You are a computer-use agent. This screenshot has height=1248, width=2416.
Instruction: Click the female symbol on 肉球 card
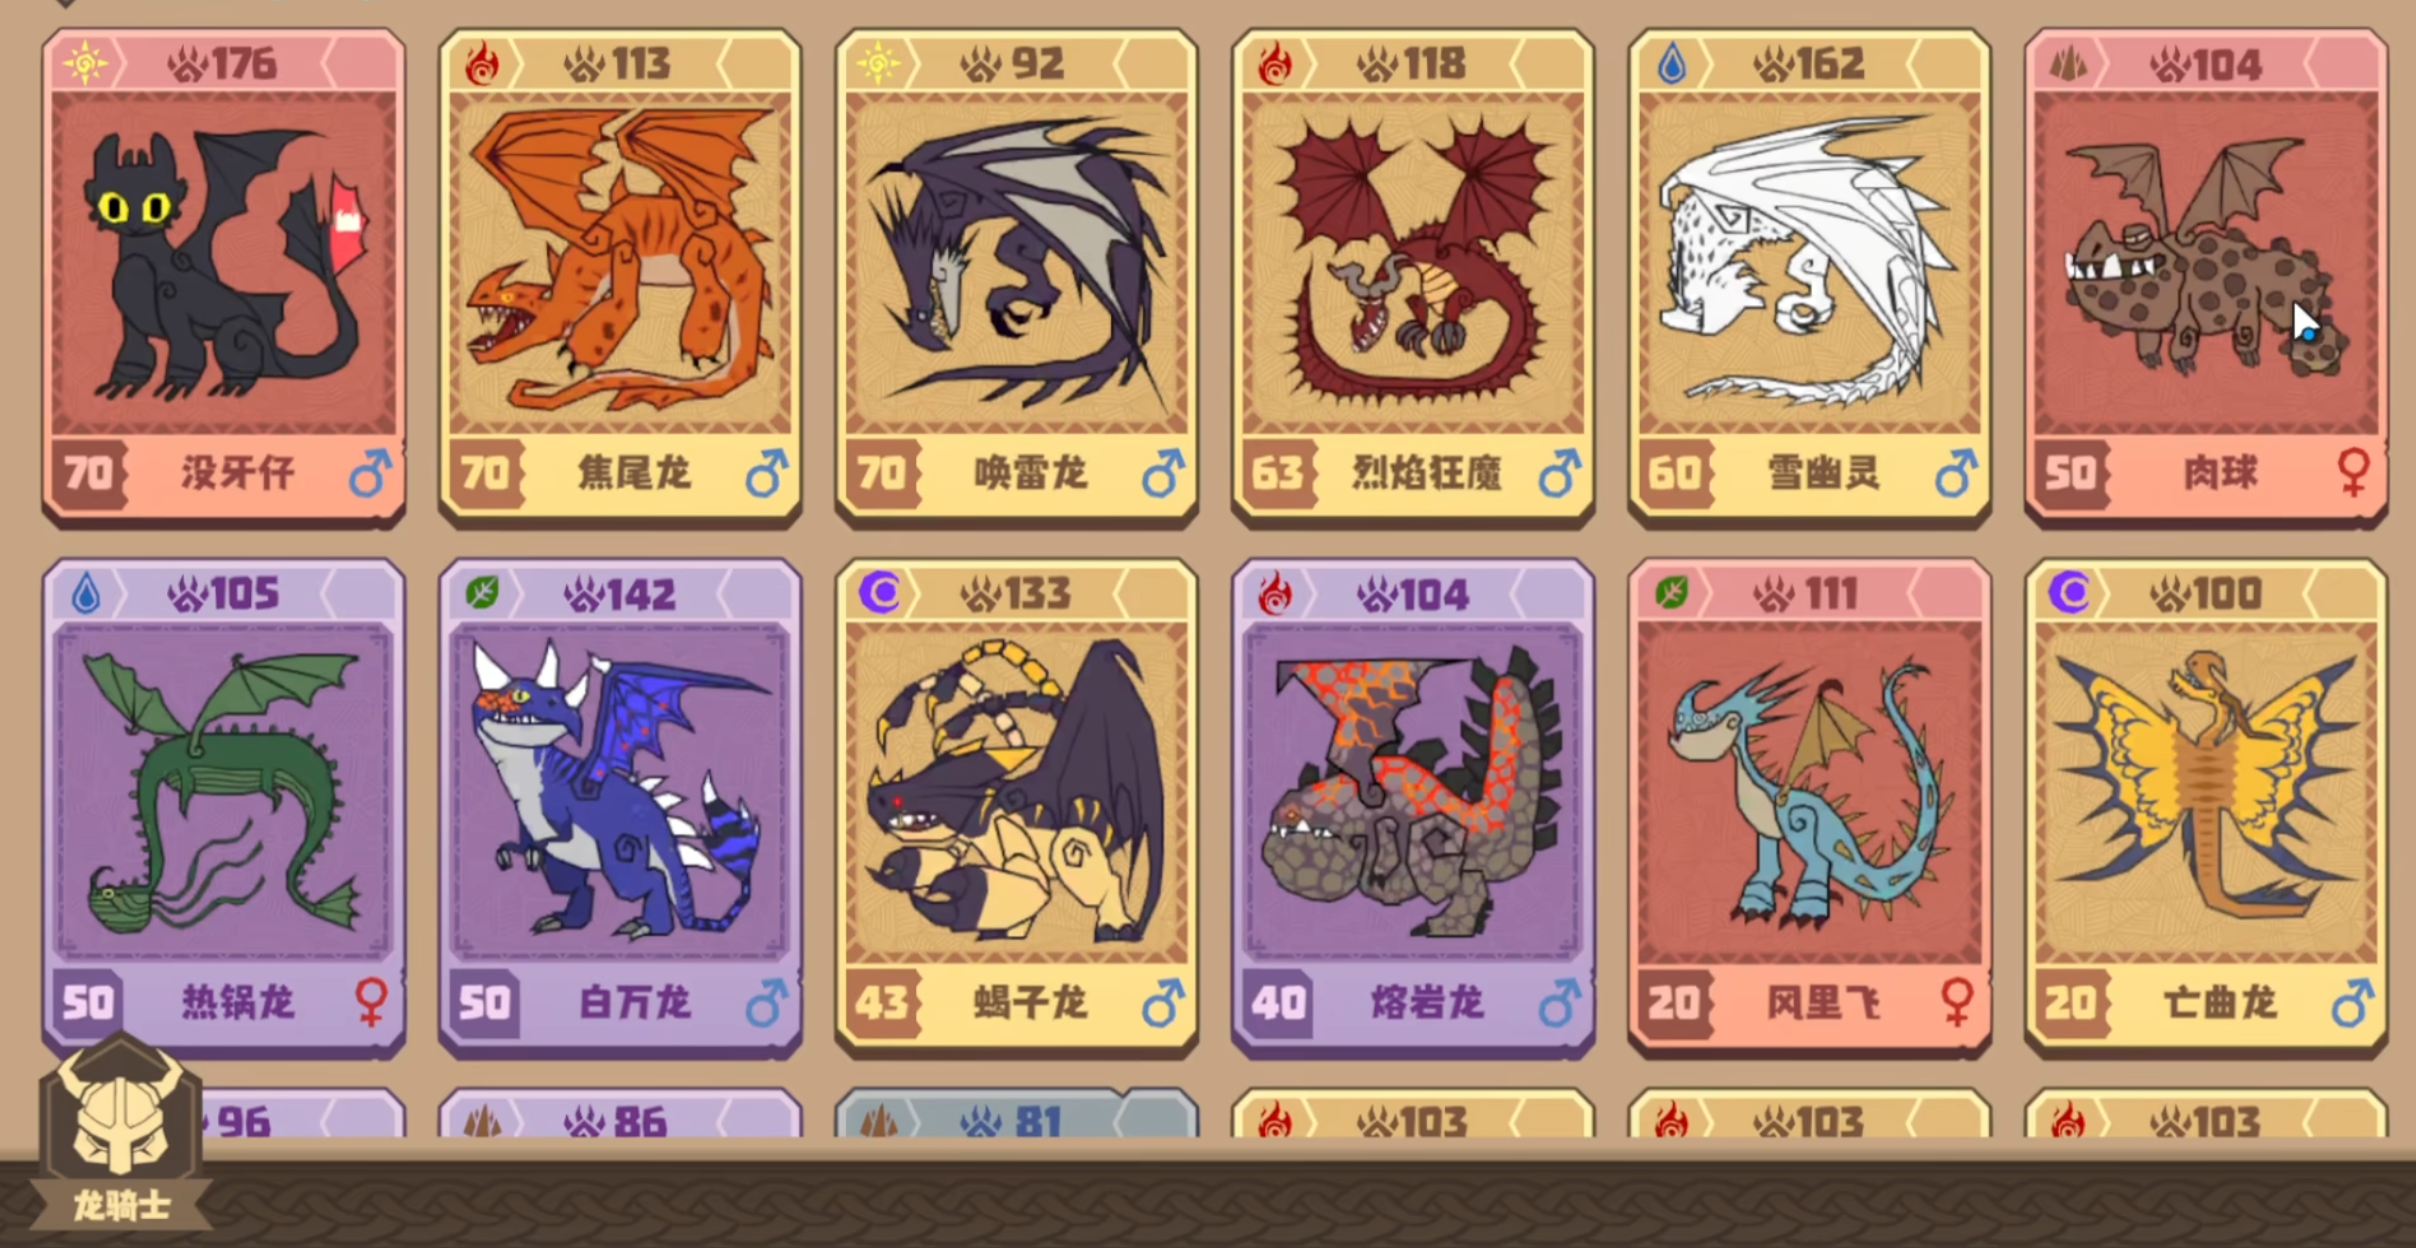point(2354,471)
